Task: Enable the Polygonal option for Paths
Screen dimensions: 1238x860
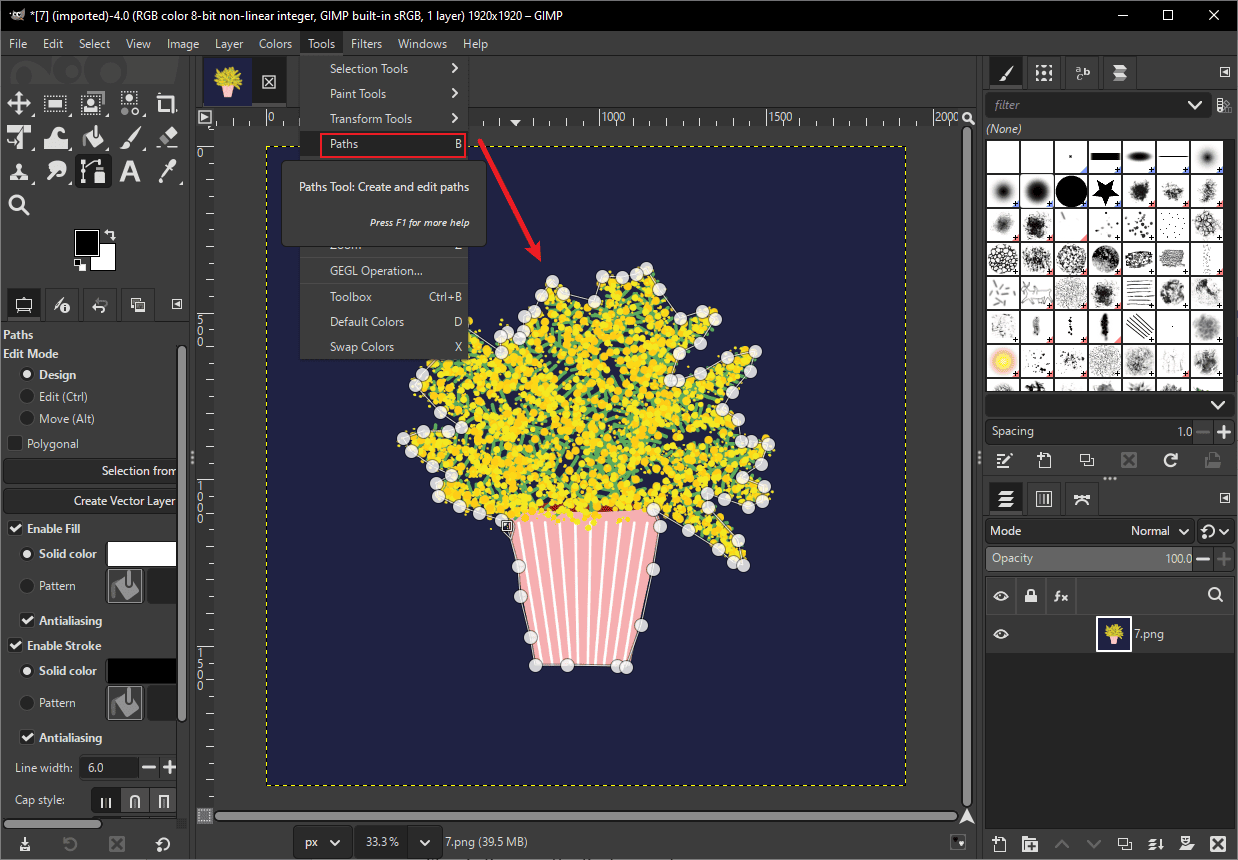Action: (x=14, y=443)
